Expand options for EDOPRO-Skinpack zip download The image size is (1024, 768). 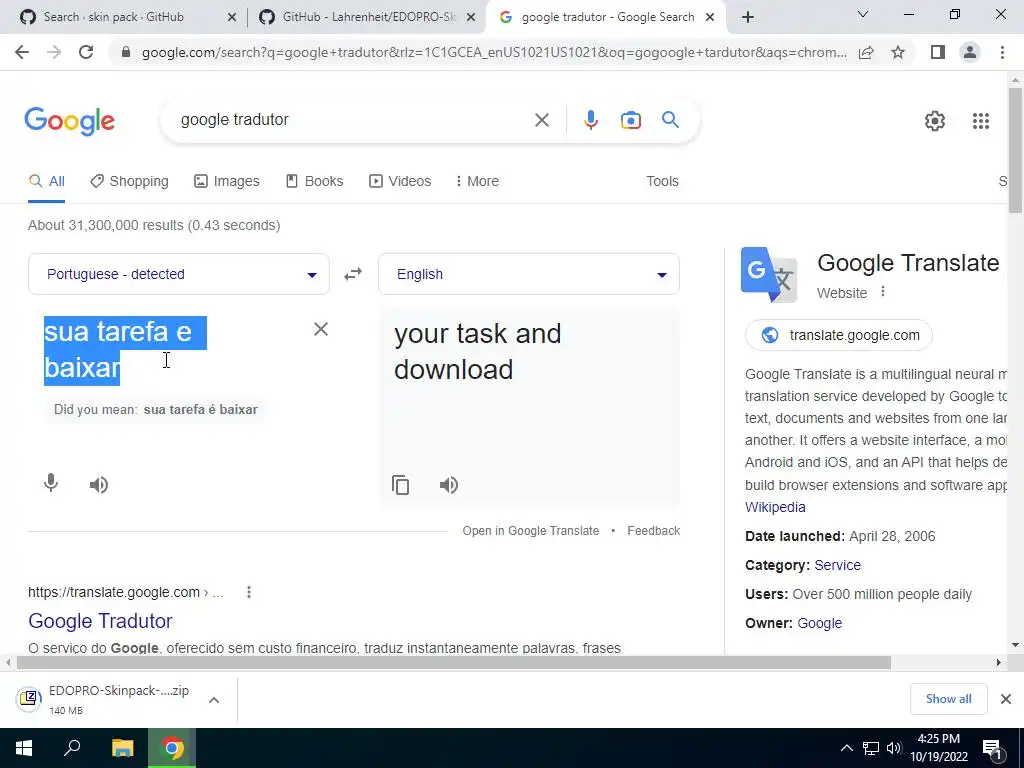tap(214, 700)
